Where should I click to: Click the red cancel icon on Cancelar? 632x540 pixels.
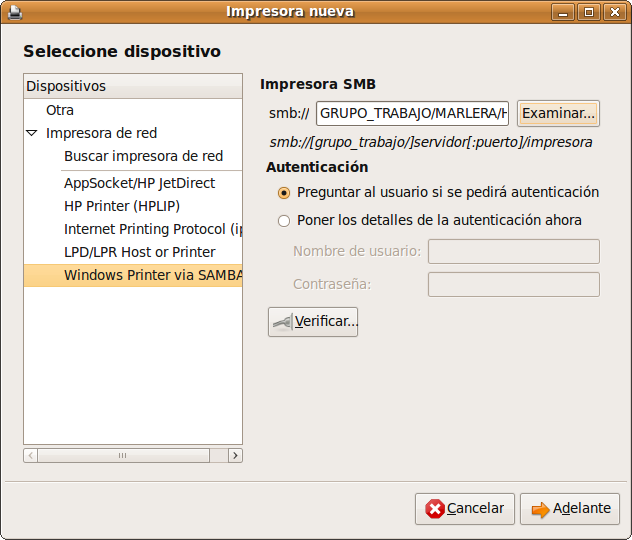coord(435,509)
